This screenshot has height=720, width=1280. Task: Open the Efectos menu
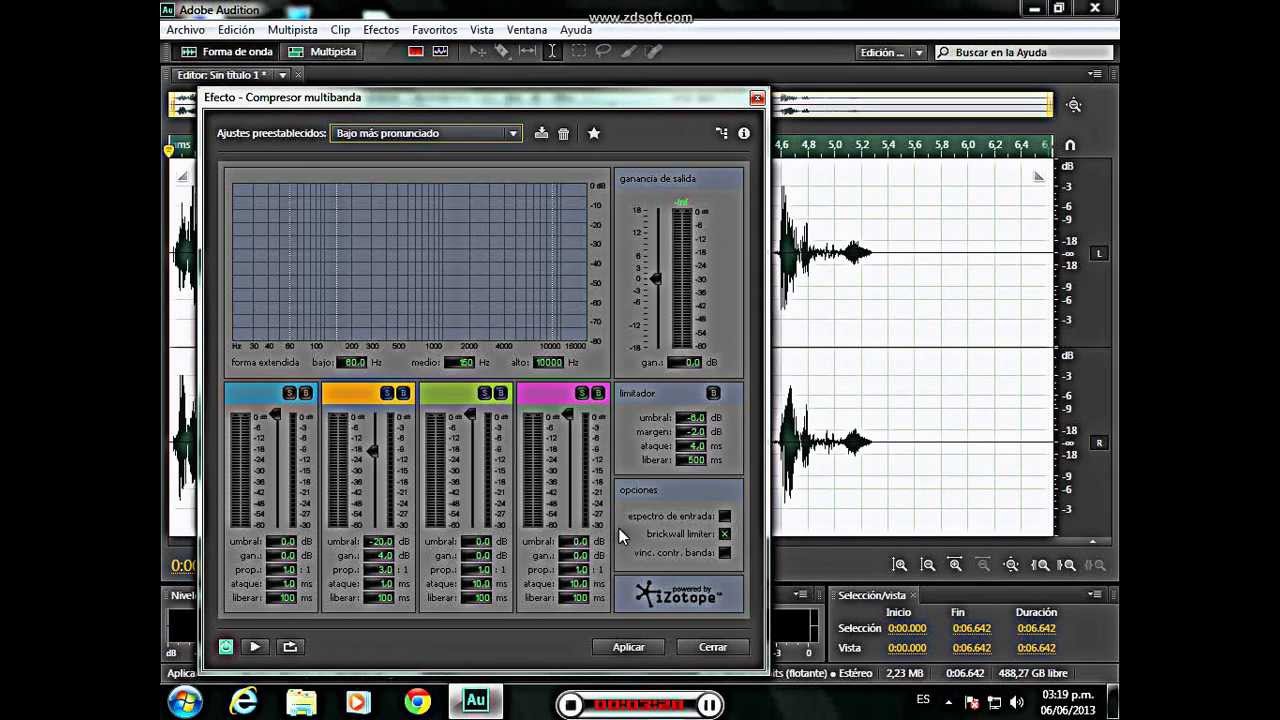[x=381, y=30]
